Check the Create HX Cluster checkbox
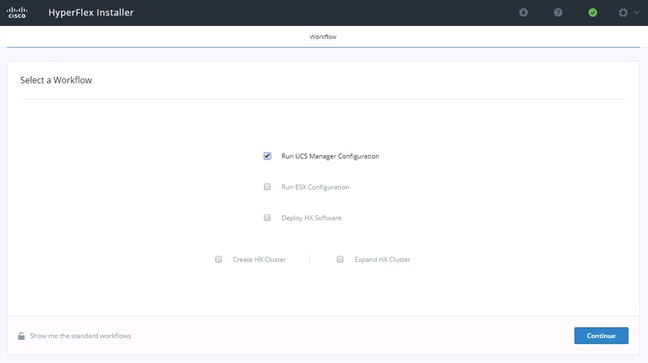The image size is (648, 363). [218, 259]
